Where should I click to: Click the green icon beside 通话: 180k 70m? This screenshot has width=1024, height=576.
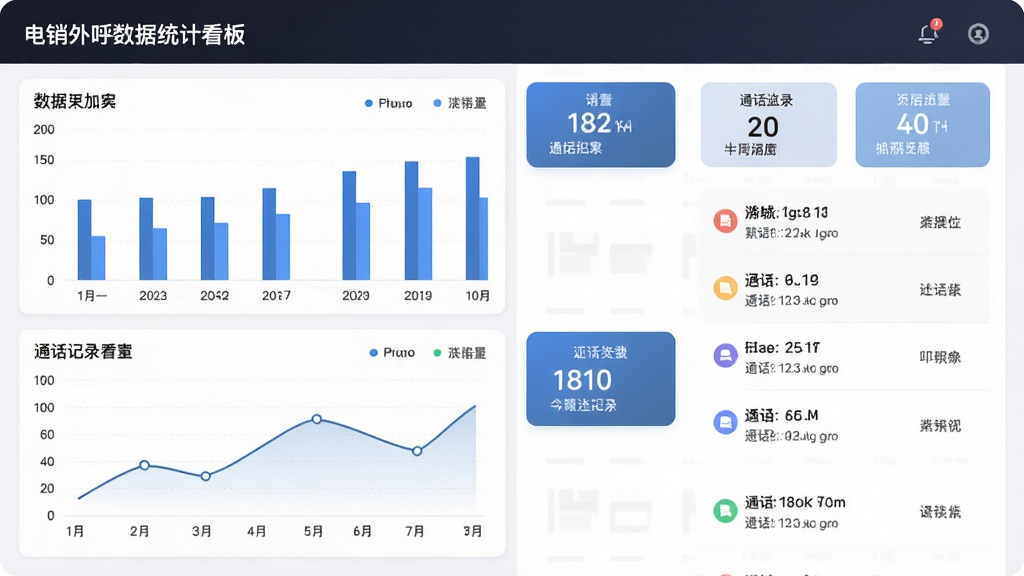tap(725, 510)
